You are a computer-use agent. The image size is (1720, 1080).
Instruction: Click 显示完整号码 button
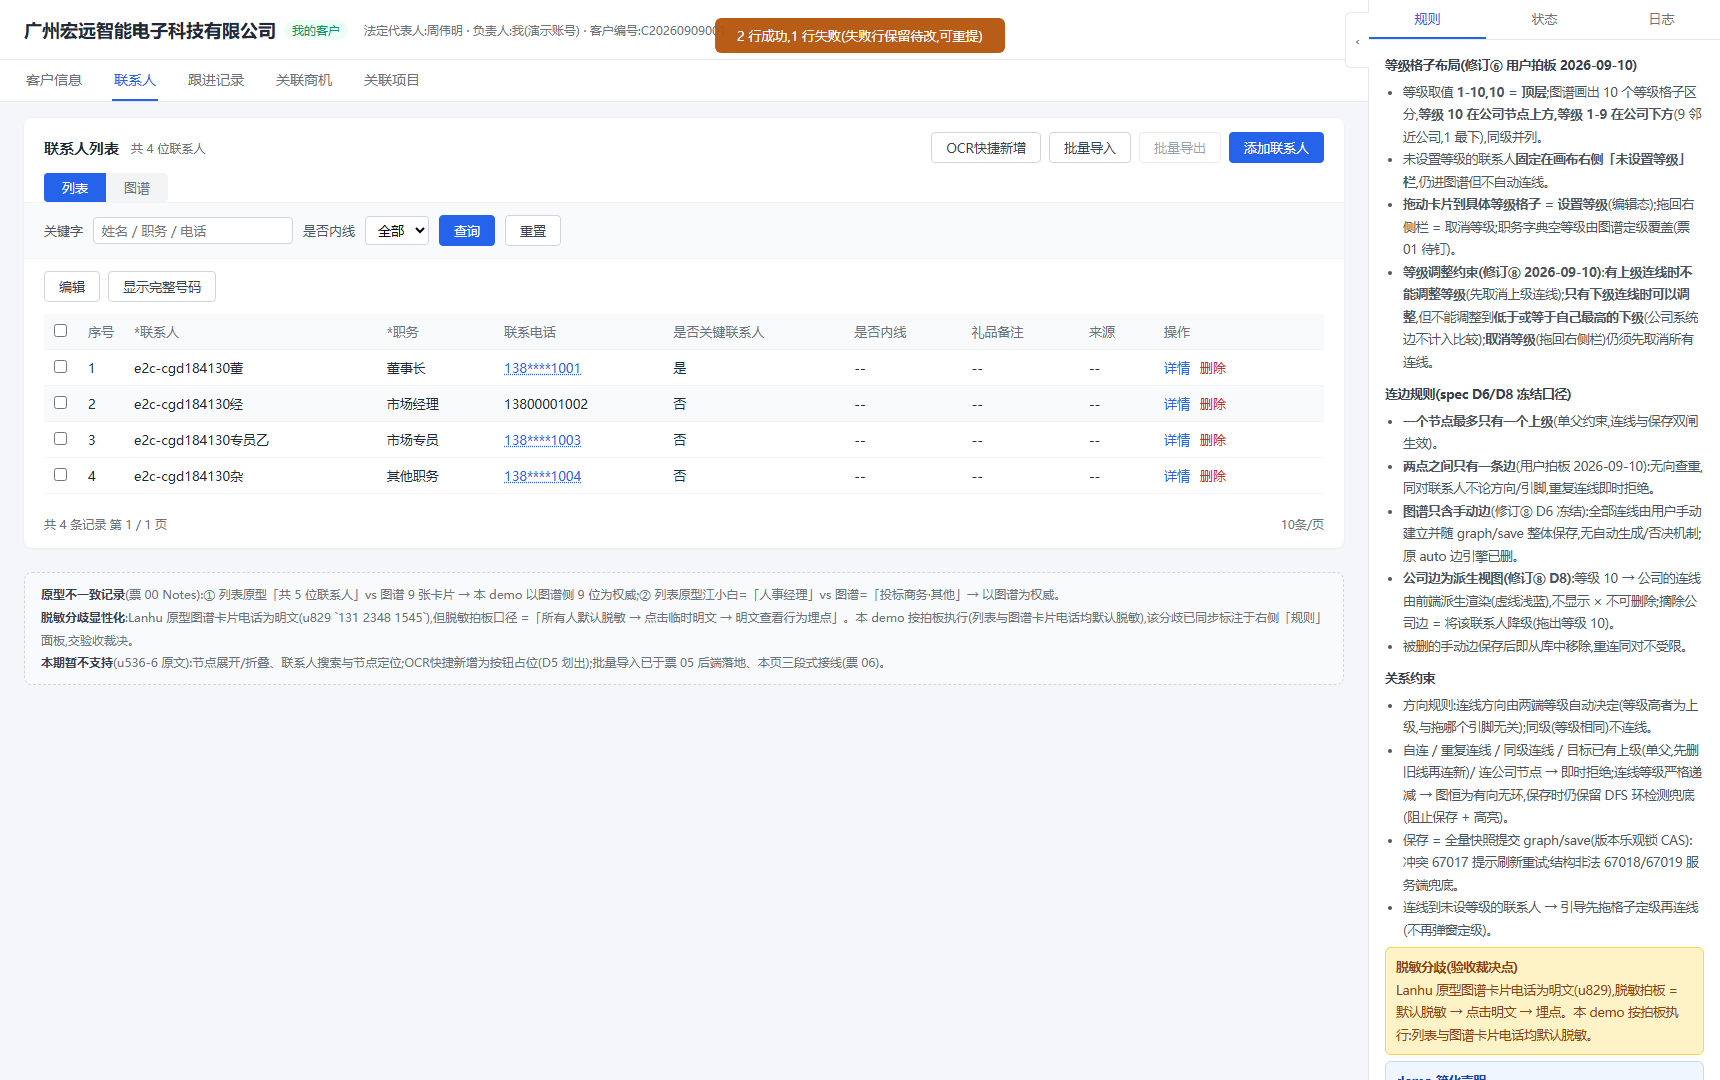(162, 287)
